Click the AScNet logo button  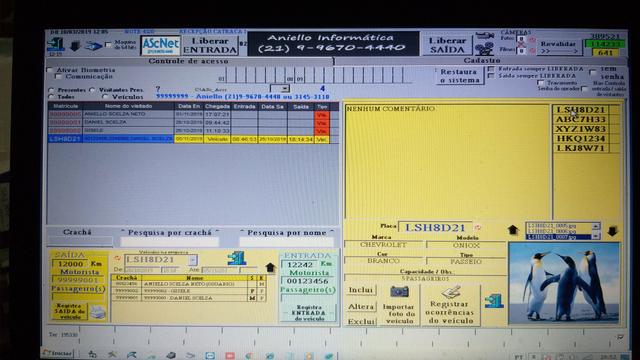[160, 45]
